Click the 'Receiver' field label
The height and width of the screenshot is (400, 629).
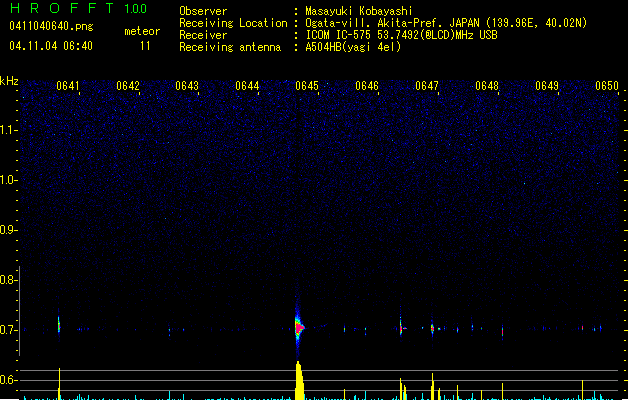click(203, 35)
